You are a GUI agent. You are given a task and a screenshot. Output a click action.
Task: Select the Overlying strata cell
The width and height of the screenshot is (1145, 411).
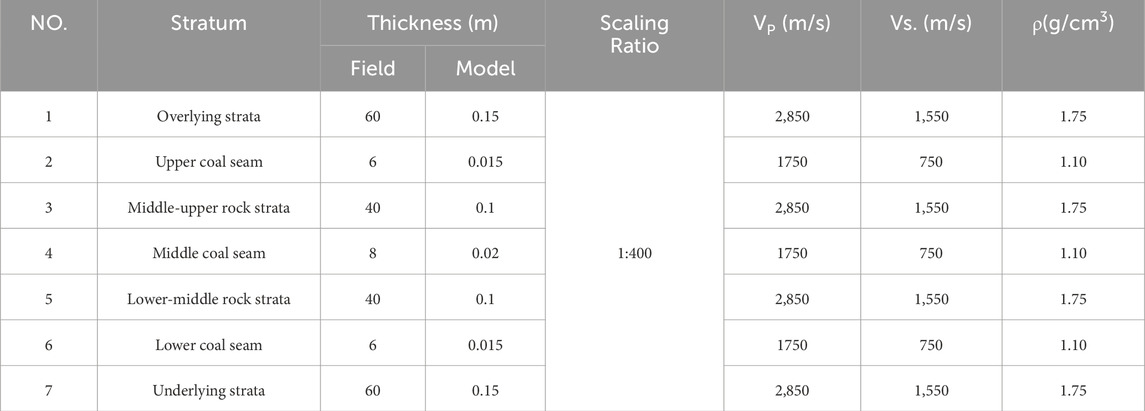209,116
